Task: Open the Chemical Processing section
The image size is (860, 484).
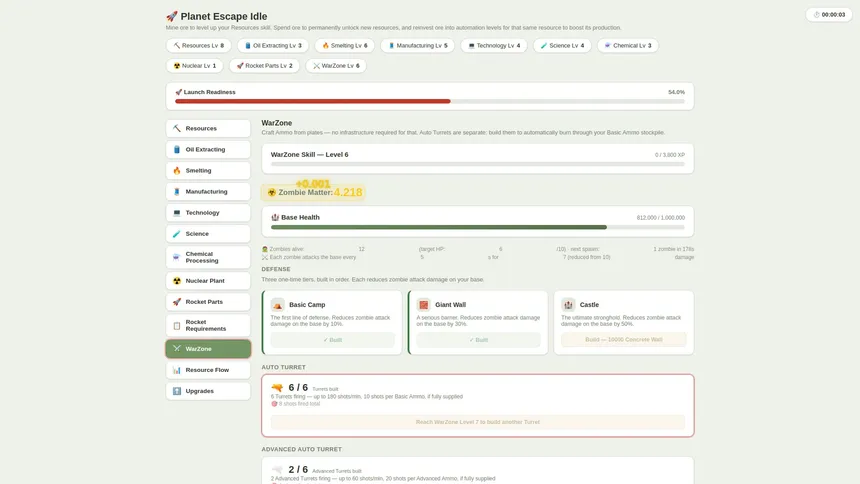Action: pyautogui.click(x=208, y=257)
